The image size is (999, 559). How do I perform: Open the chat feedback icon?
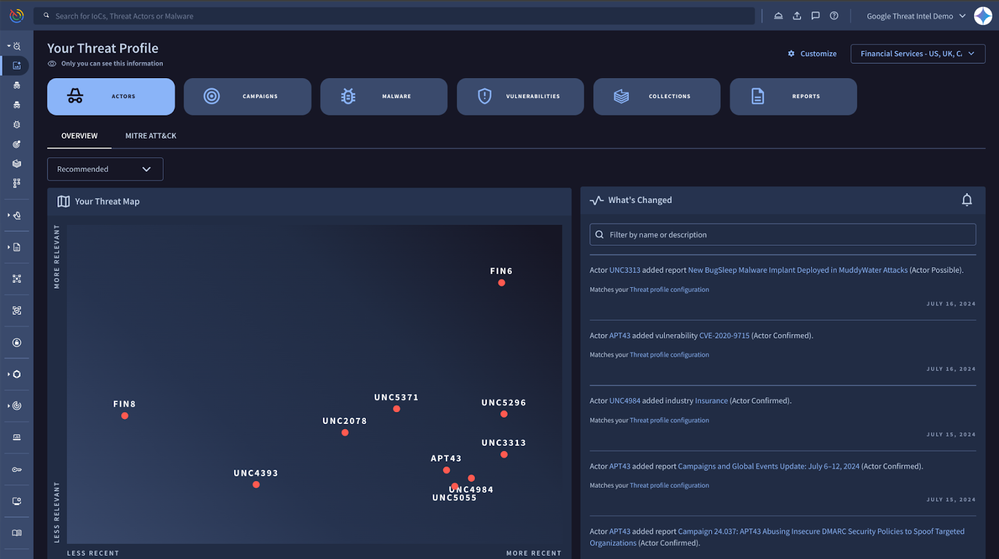815,16
